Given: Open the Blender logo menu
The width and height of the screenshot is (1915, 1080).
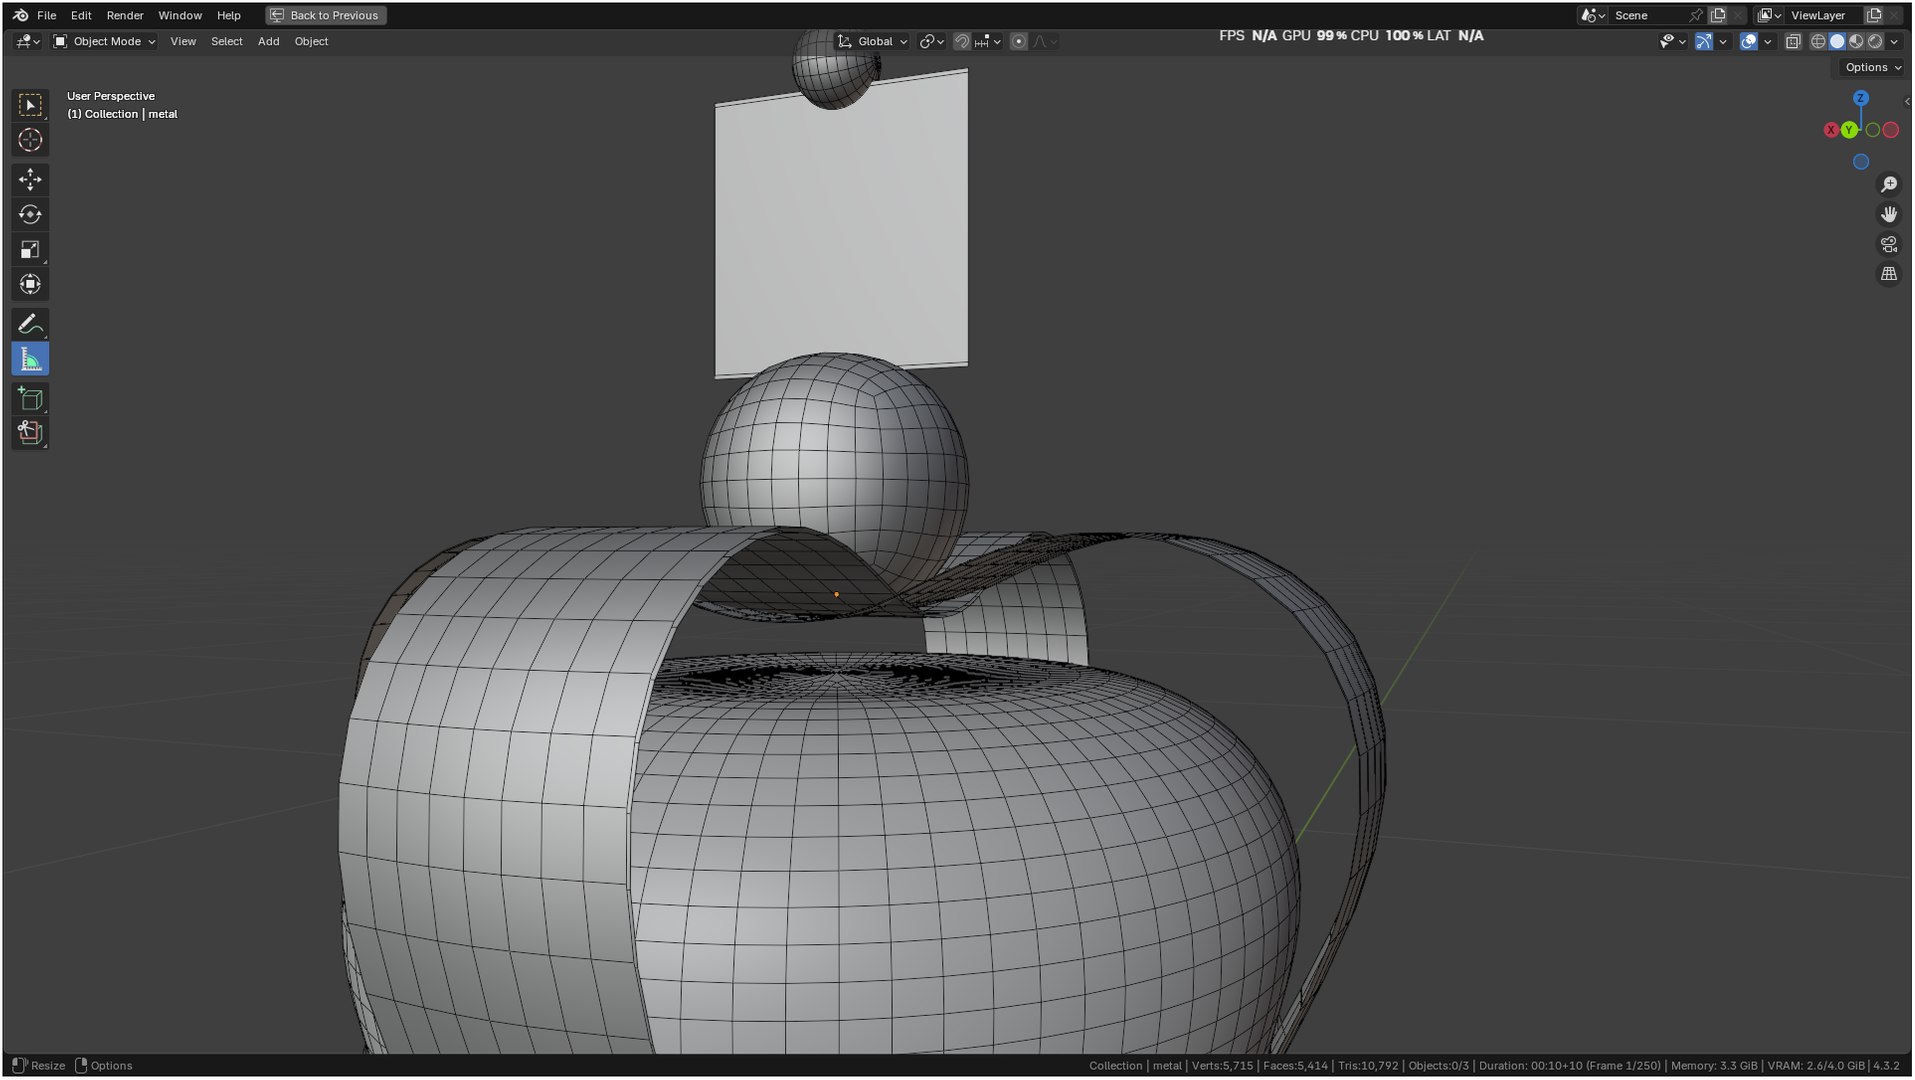Looking at the screenshot, I should pos(20,15).
